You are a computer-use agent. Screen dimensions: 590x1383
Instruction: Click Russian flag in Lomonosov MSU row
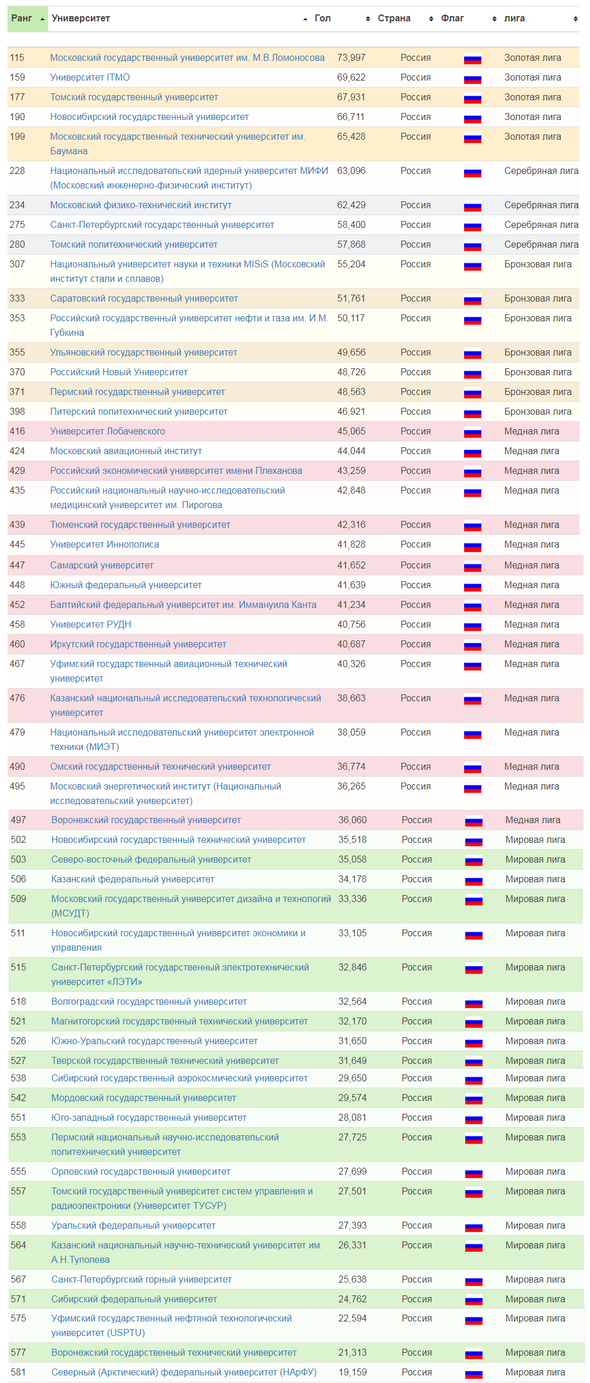coord(473,58)
